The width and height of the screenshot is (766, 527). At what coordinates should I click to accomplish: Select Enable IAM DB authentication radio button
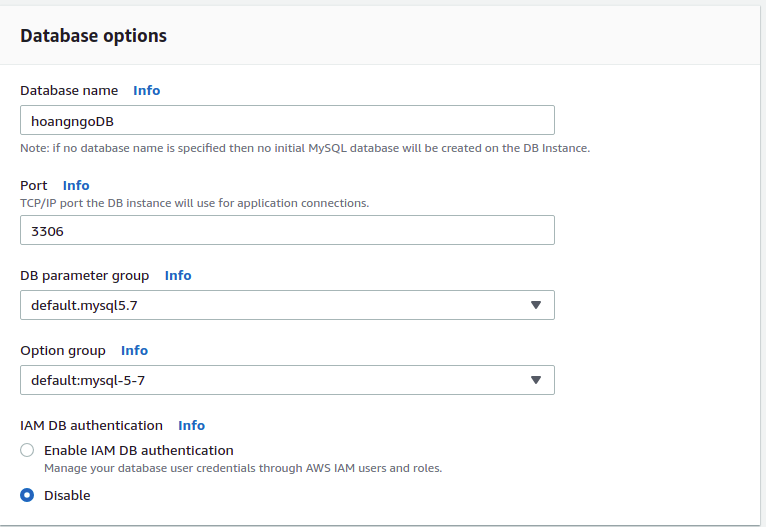[x=27, y=450]
